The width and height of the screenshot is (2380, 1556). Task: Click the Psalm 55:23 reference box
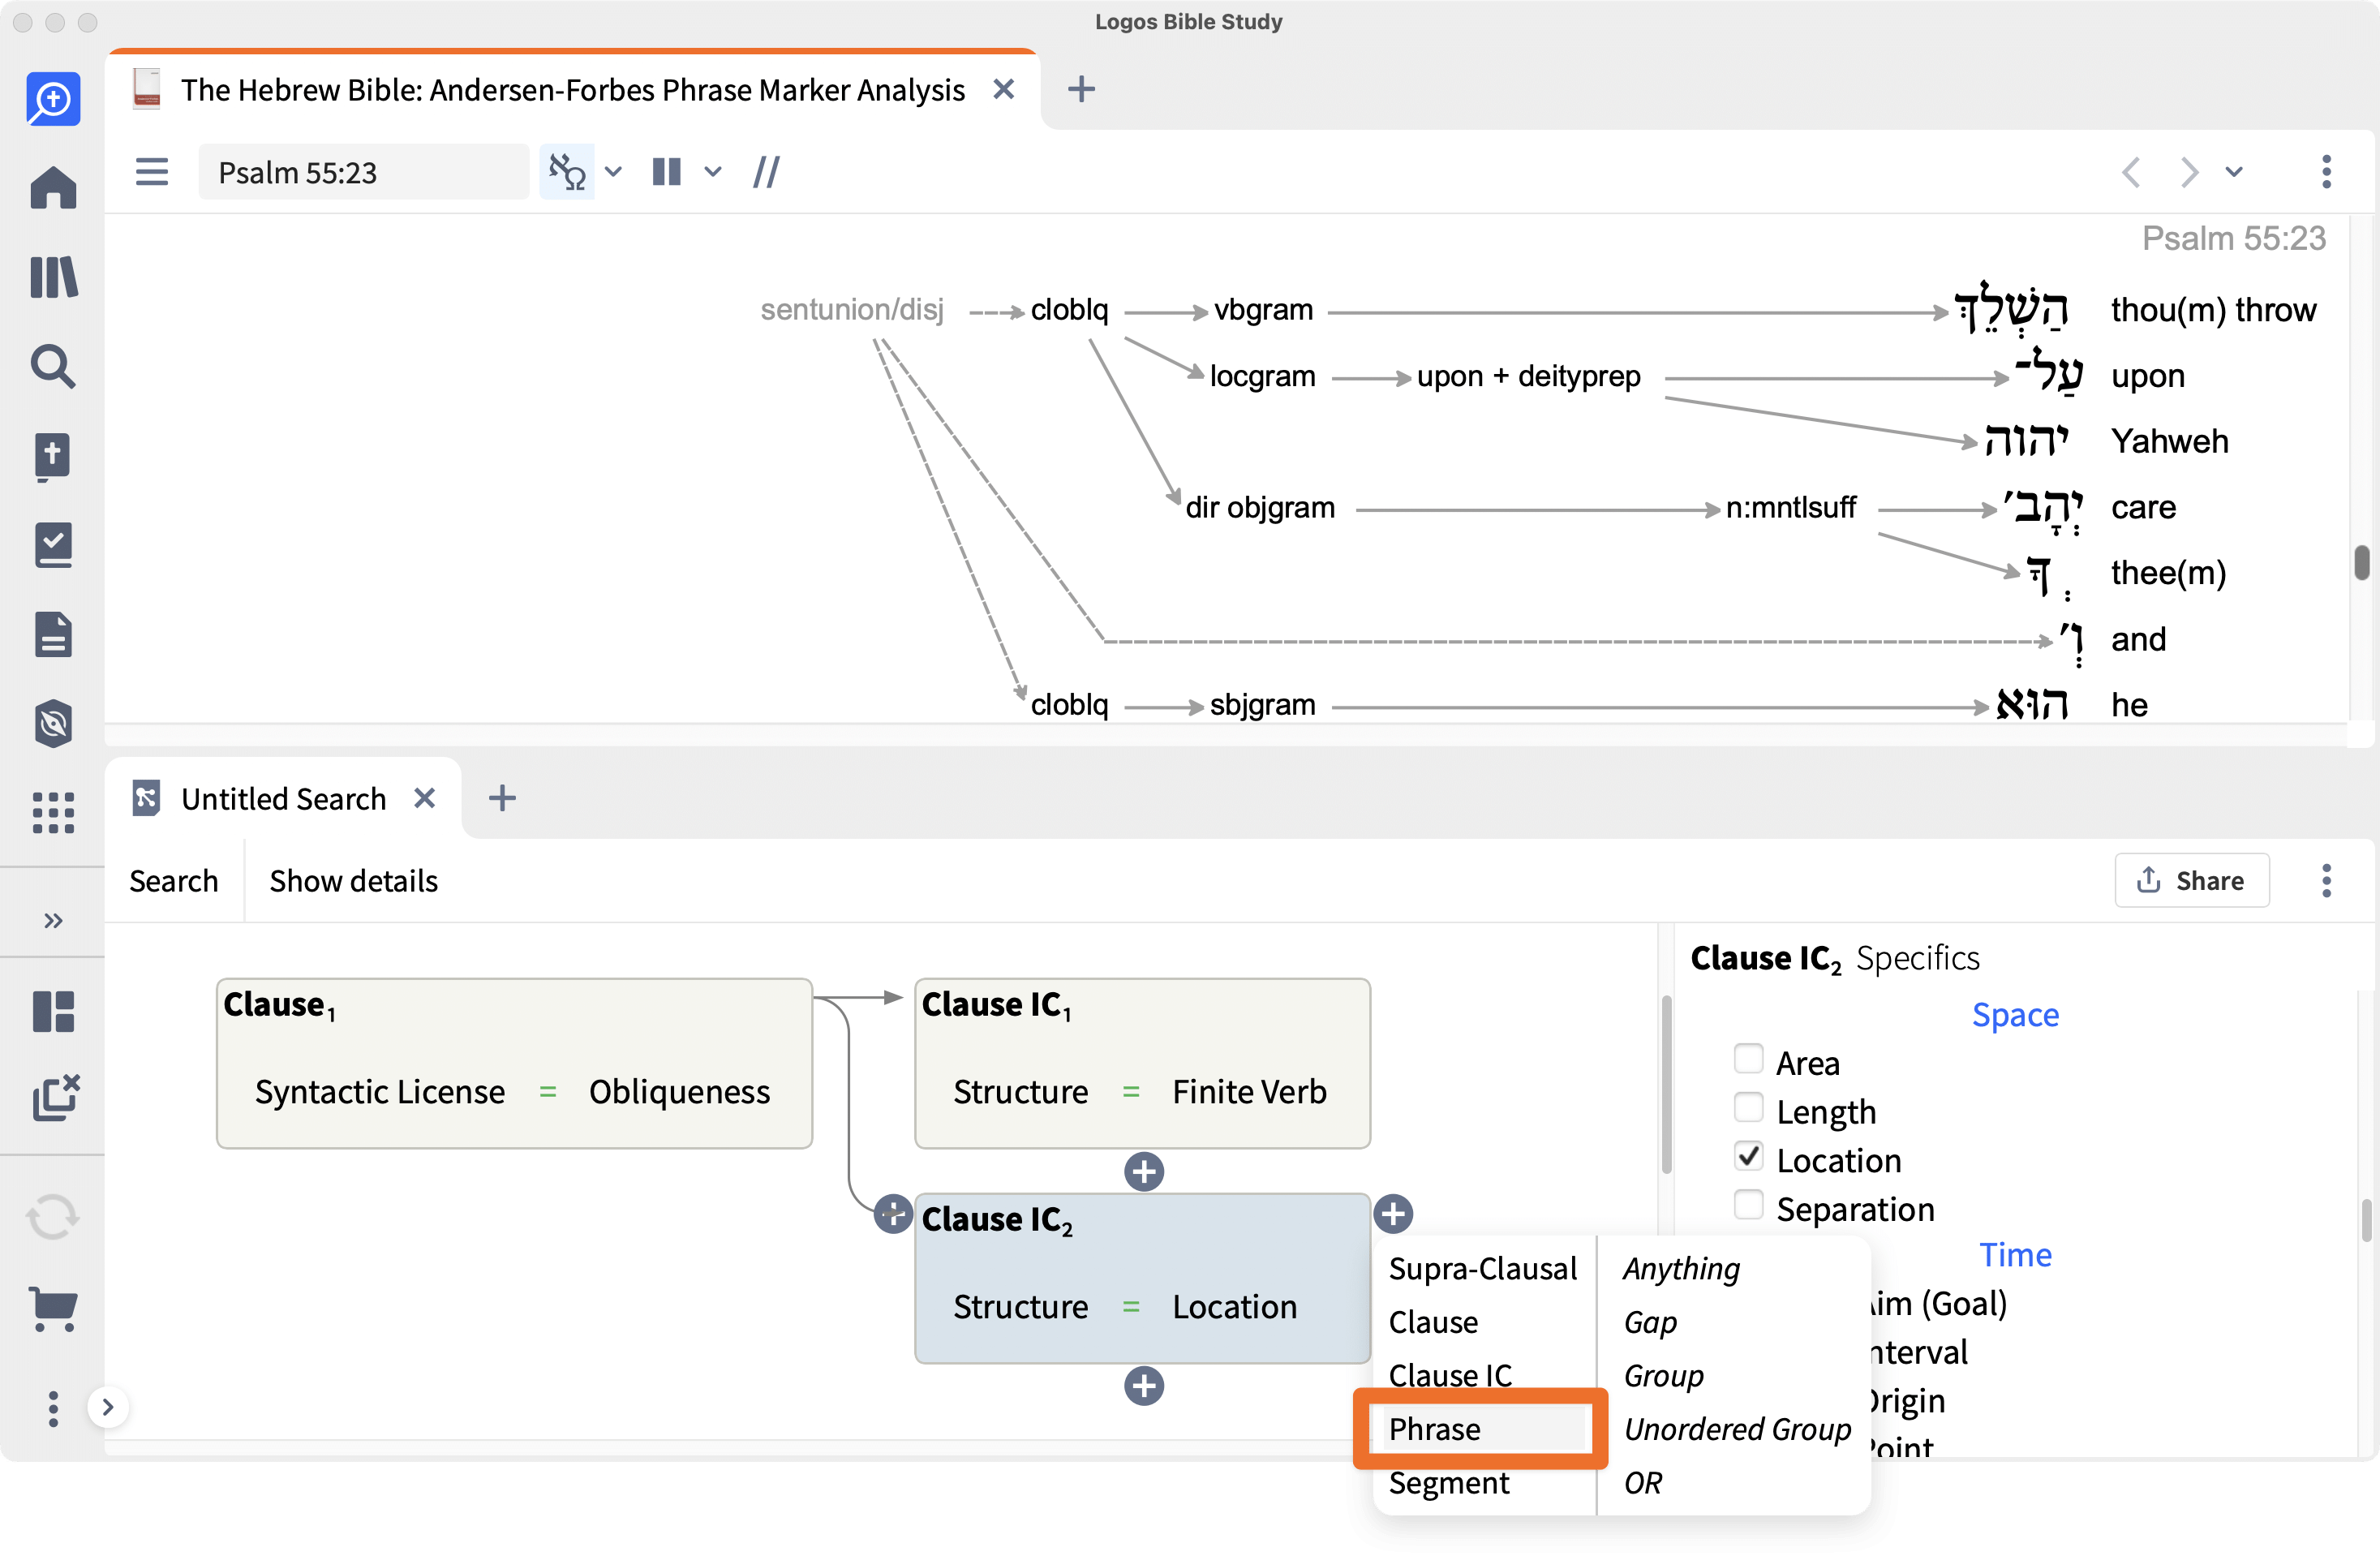[363, 172]
